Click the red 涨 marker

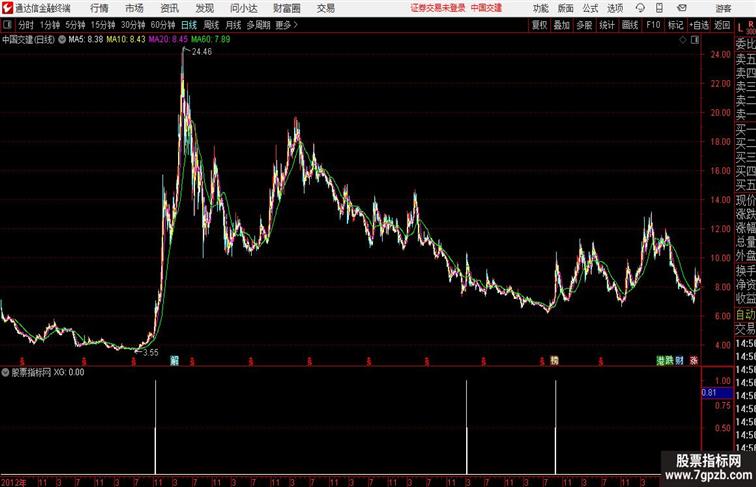(x=694, y=360)
